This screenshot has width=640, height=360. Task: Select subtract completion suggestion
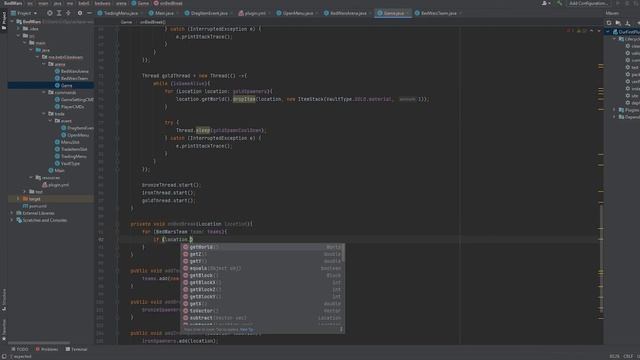tap(262, 318)
